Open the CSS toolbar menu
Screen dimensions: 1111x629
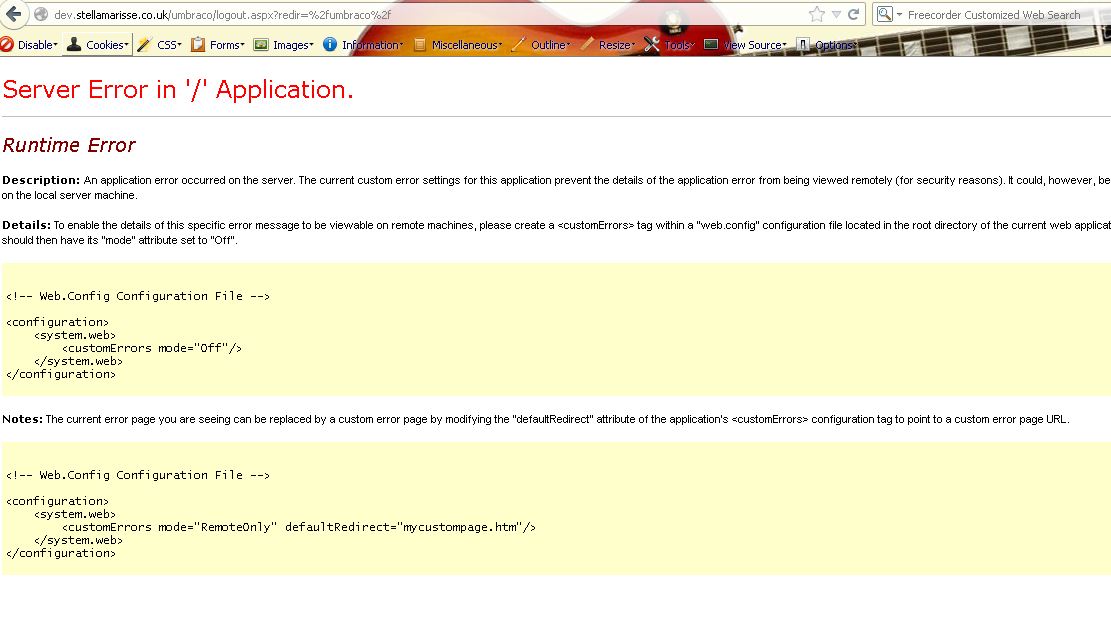point(169,45)
